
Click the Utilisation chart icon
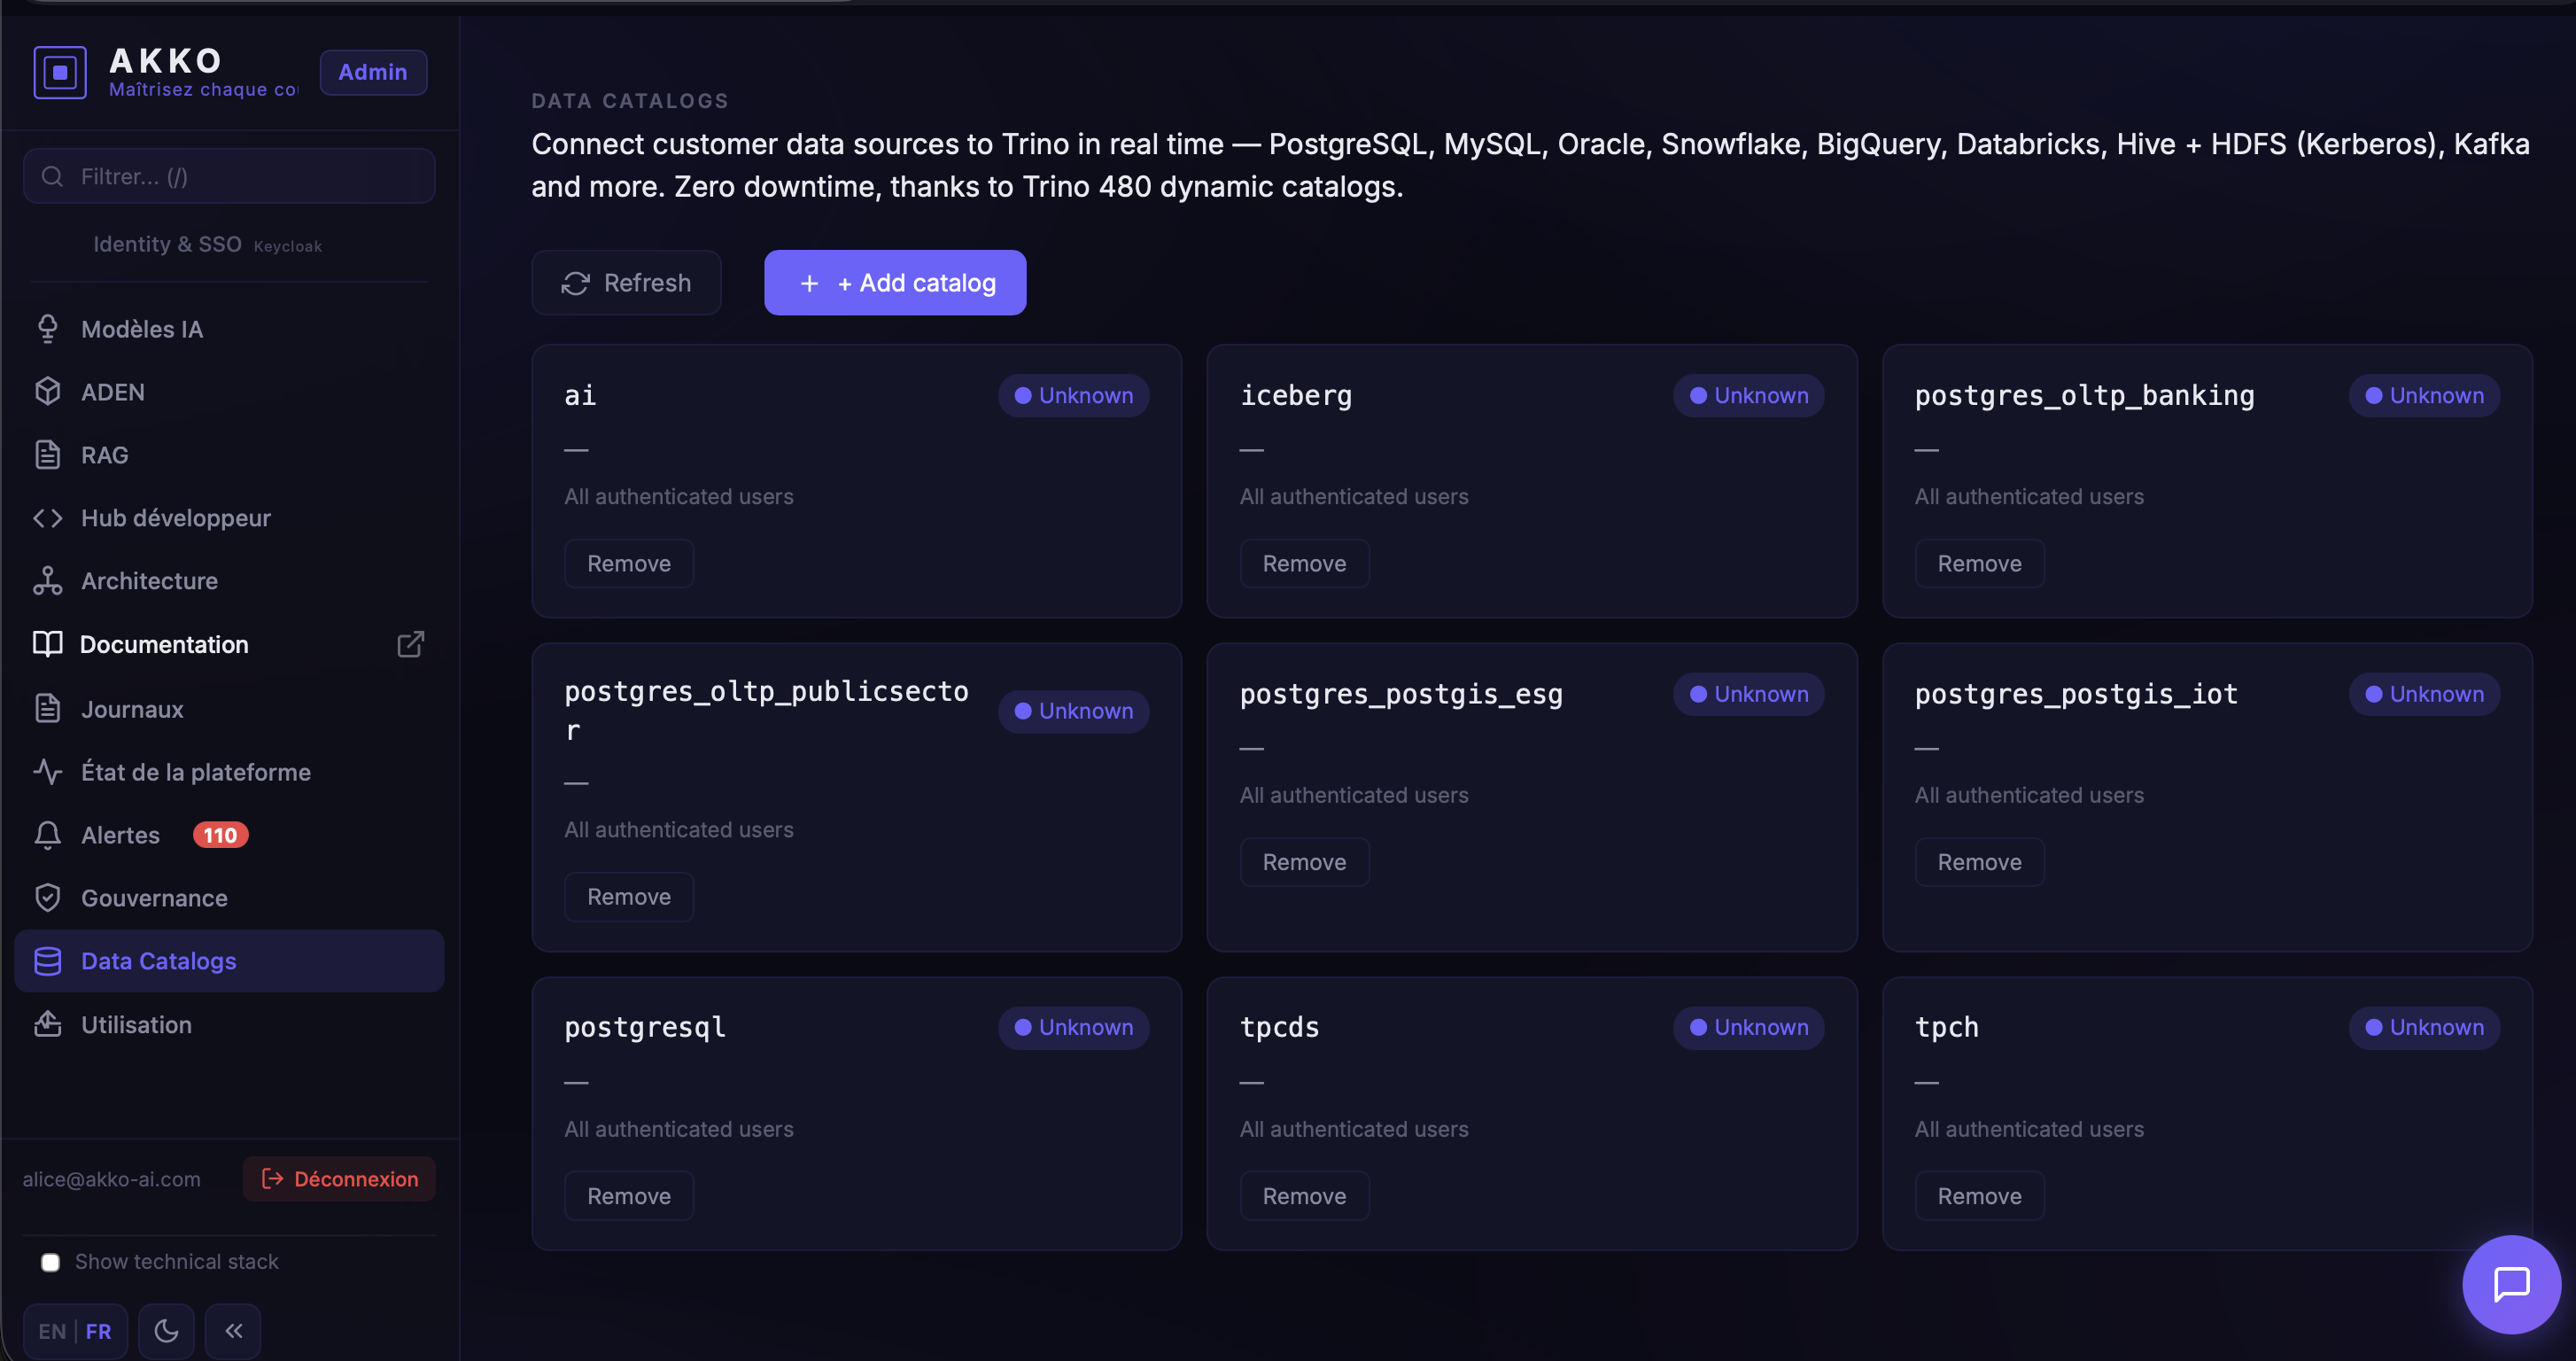coord(47,1024)
